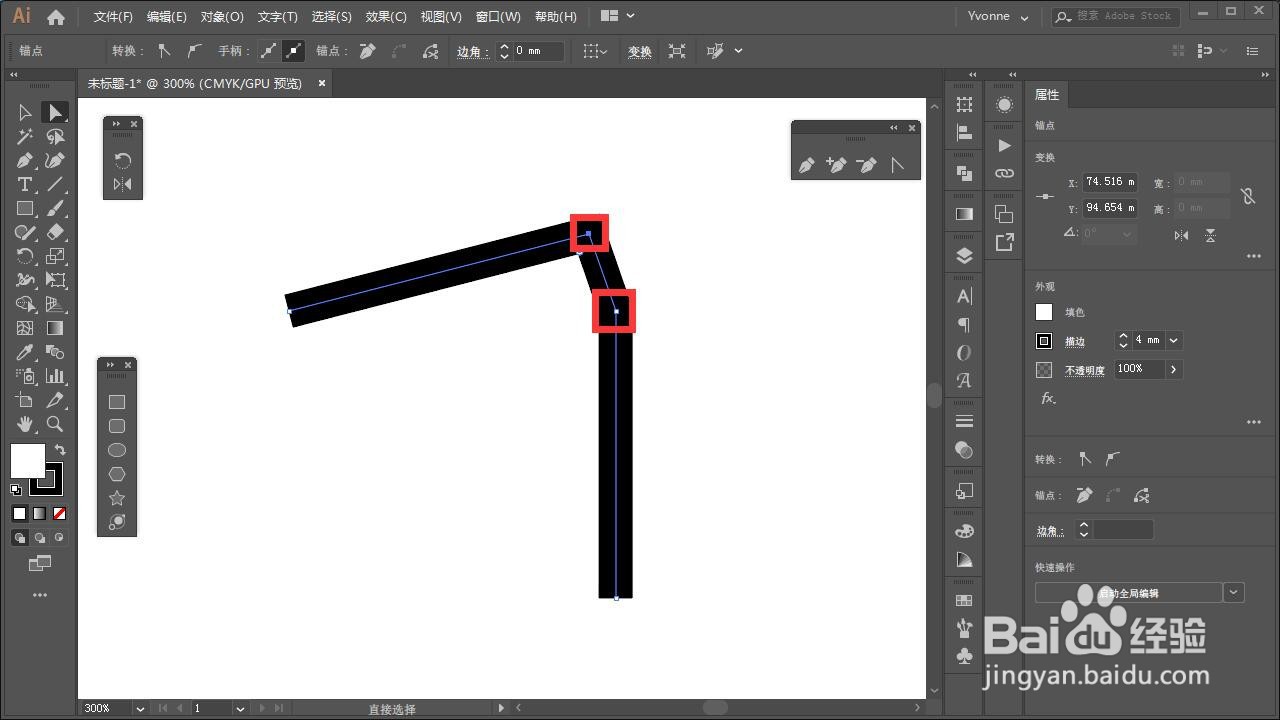
Task: Open the stroke weight dropdown in Properties
Action: click(1174, 341)
